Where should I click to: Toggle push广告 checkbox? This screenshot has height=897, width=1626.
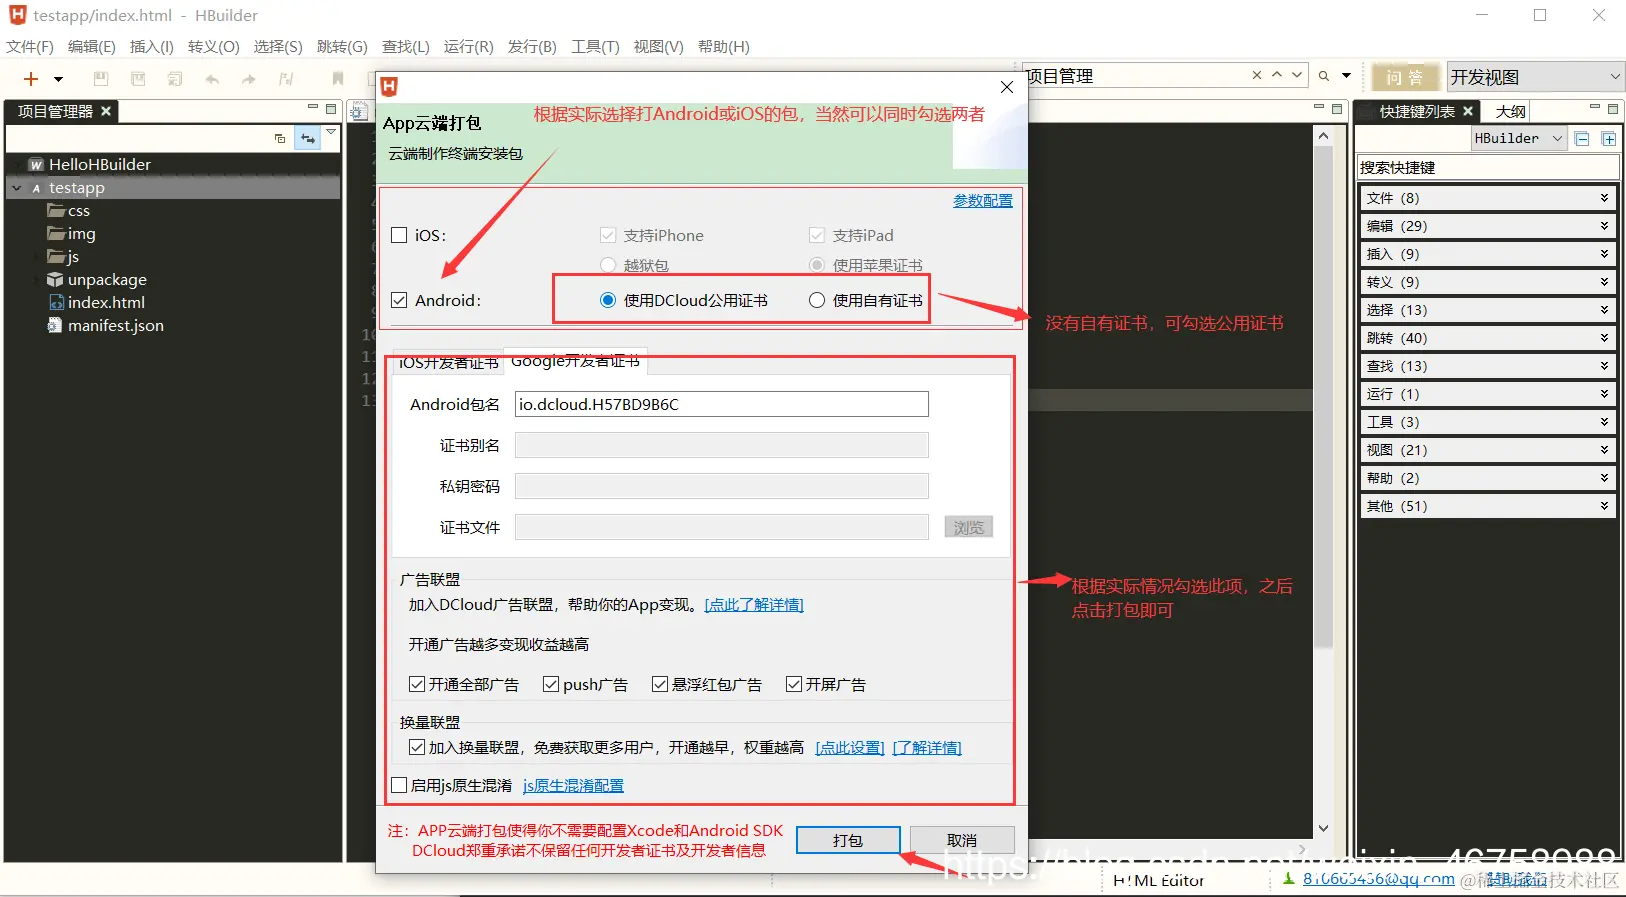point(551,684)
